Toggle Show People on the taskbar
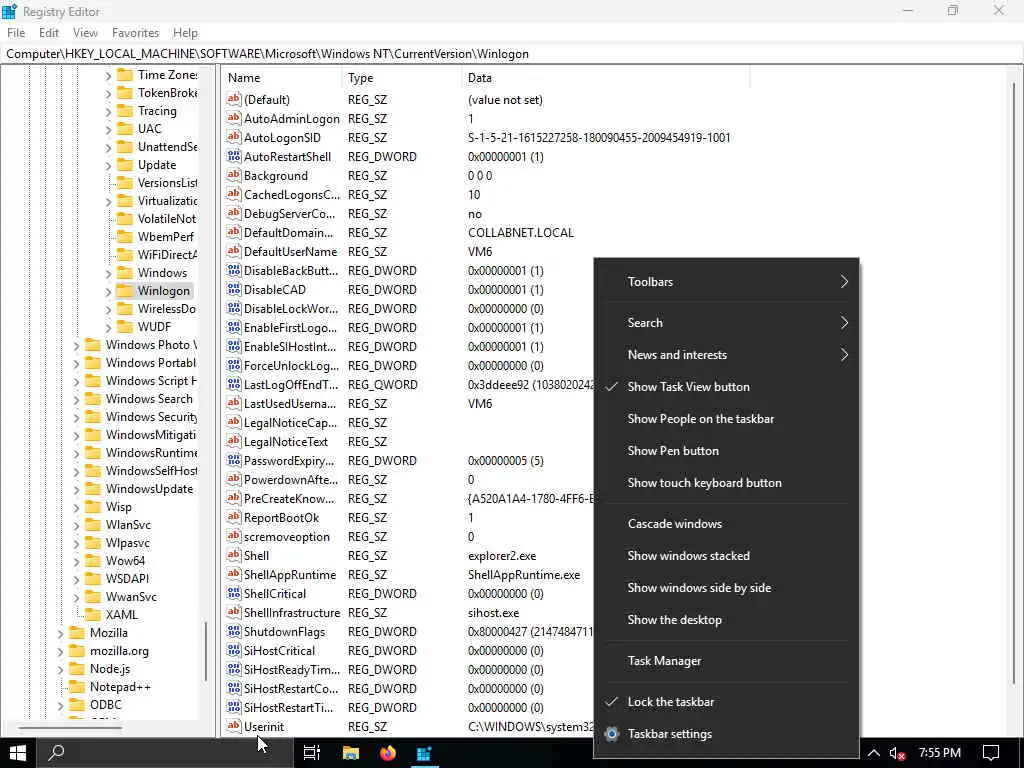Image resolution: width=1024 pixels, height=768 pixels. pyautogui.click(x=726, y=419)
